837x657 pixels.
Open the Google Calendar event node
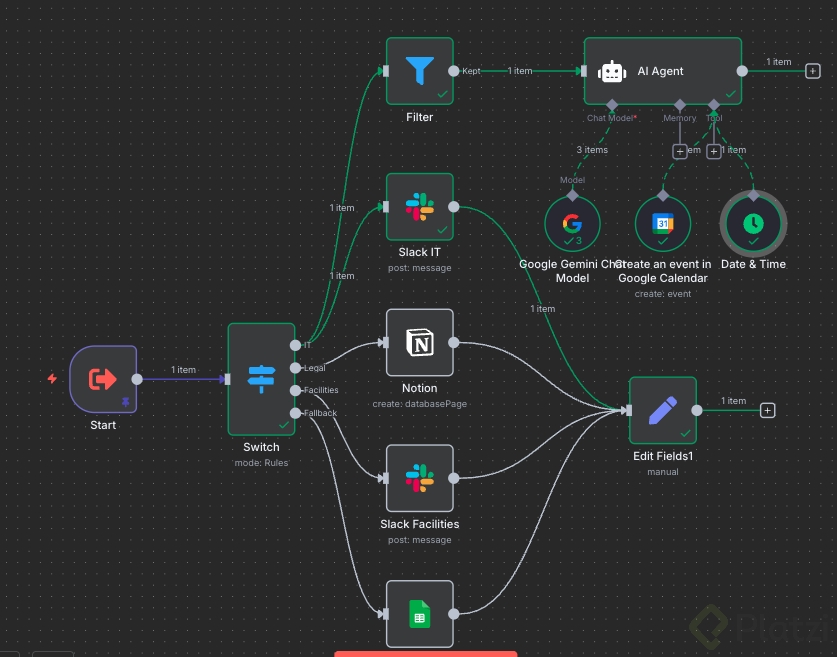(662, 224)
